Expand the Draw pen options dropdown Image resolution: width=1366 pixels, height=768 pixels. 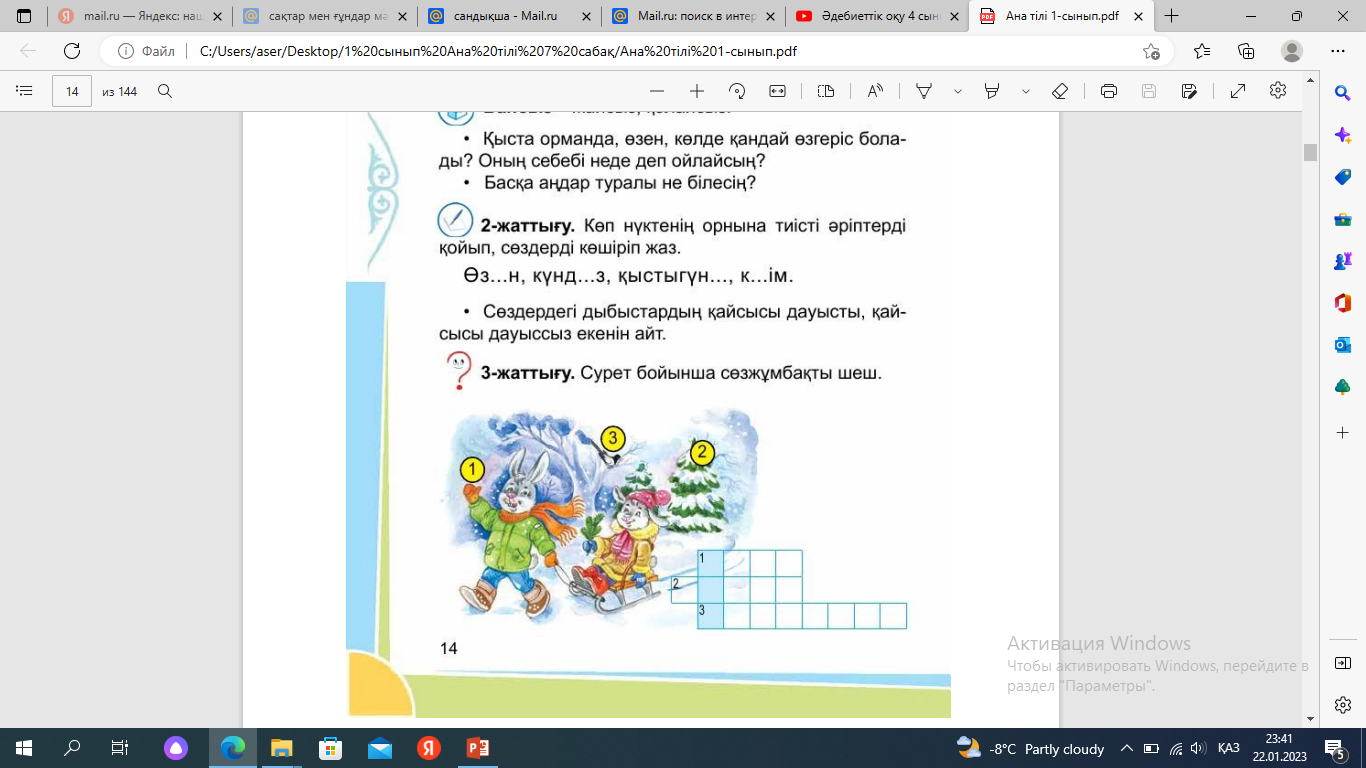click(x=957, y=91)
